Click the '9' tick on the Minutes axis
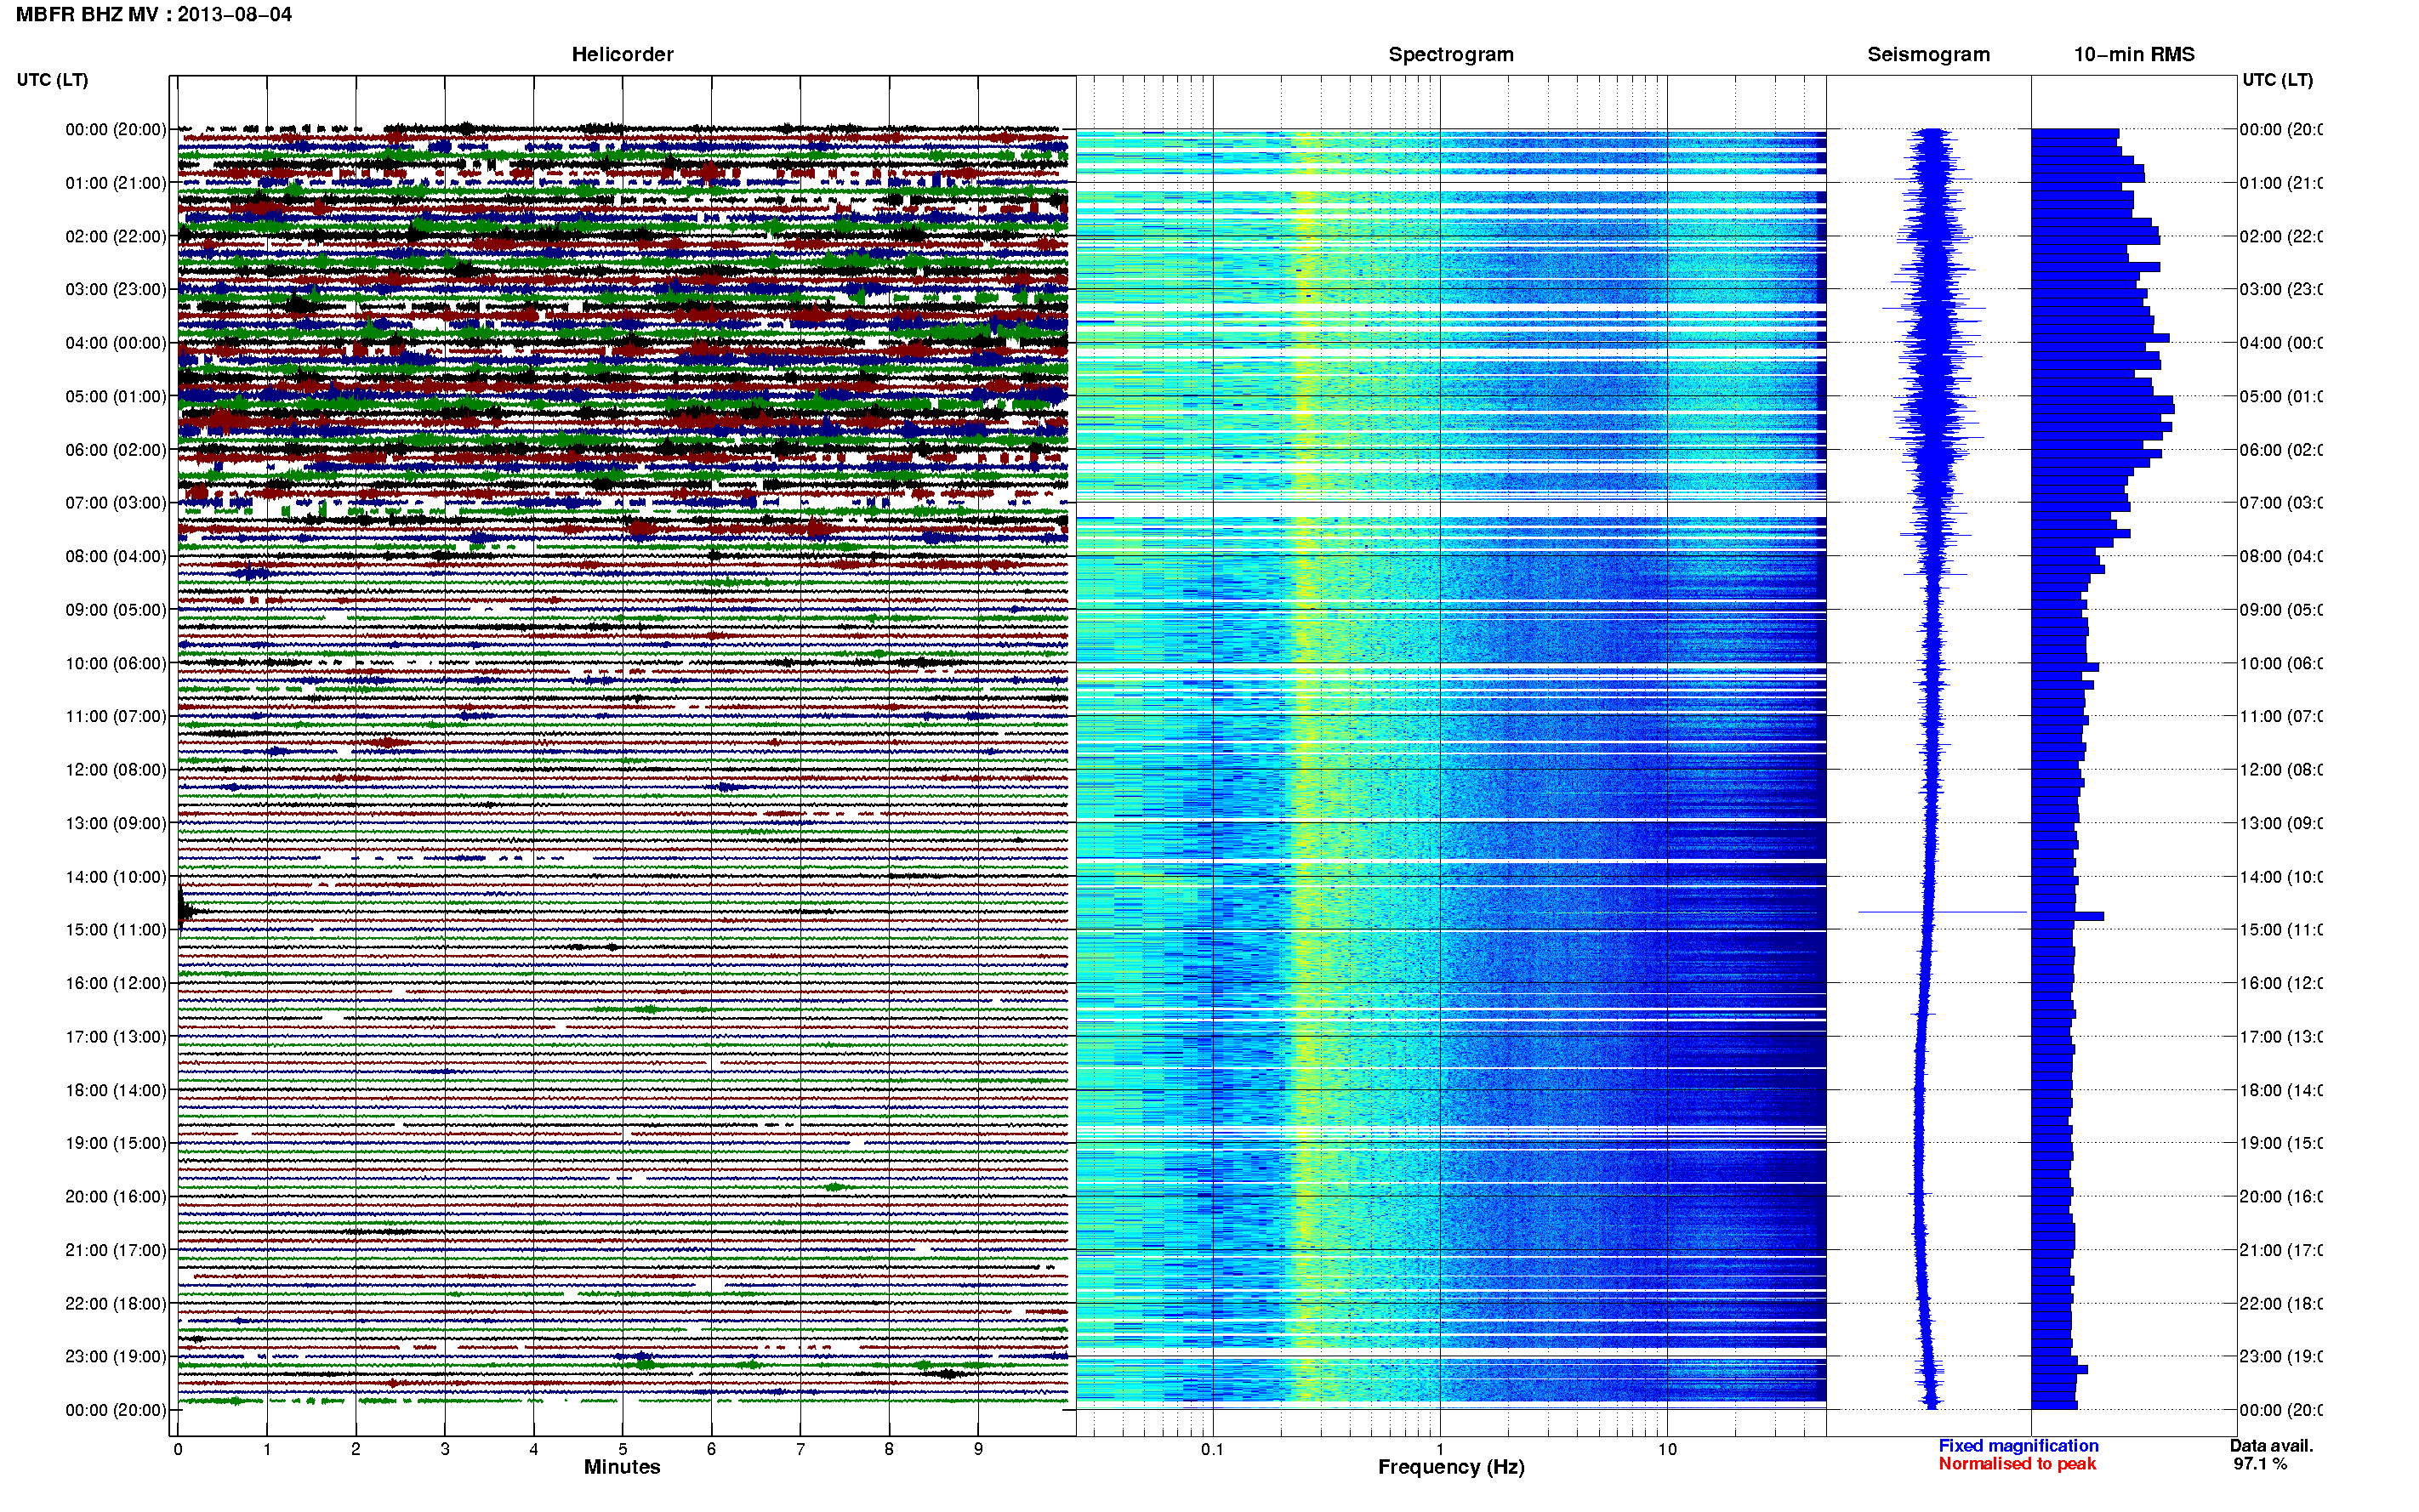2419x1512 pixels. pos(978,1449)
